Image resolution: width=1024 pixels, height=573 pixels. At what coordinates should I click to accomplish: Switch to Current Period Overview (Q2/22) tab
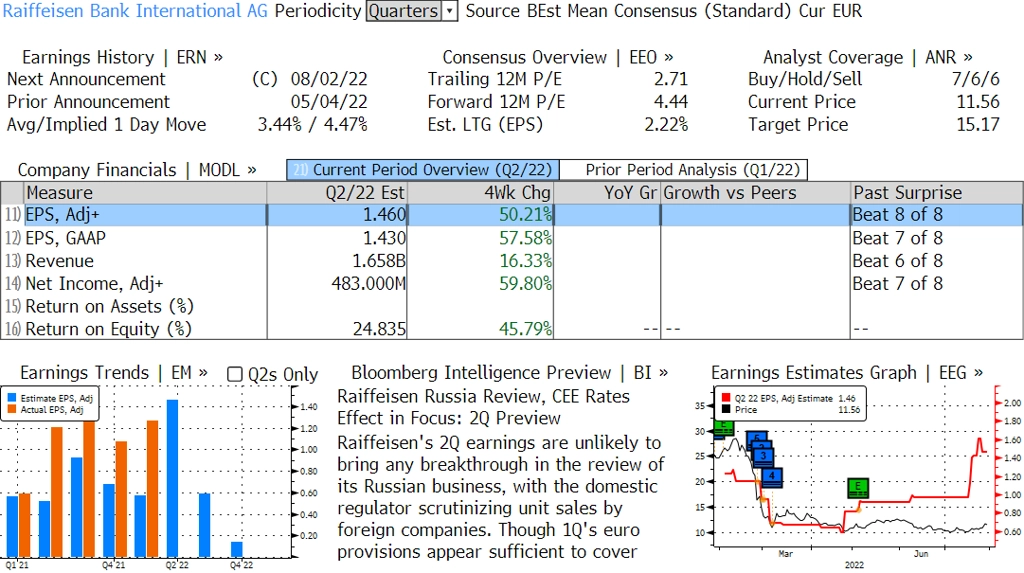(x=423, y=170)
